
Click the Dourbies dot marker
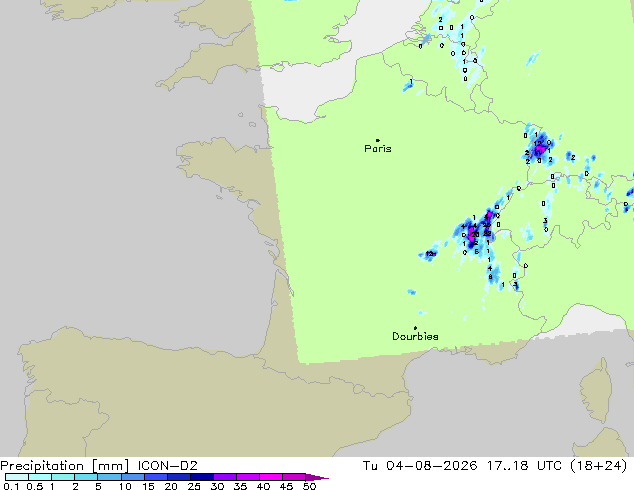pyautogui.click(x=415, y=328)
